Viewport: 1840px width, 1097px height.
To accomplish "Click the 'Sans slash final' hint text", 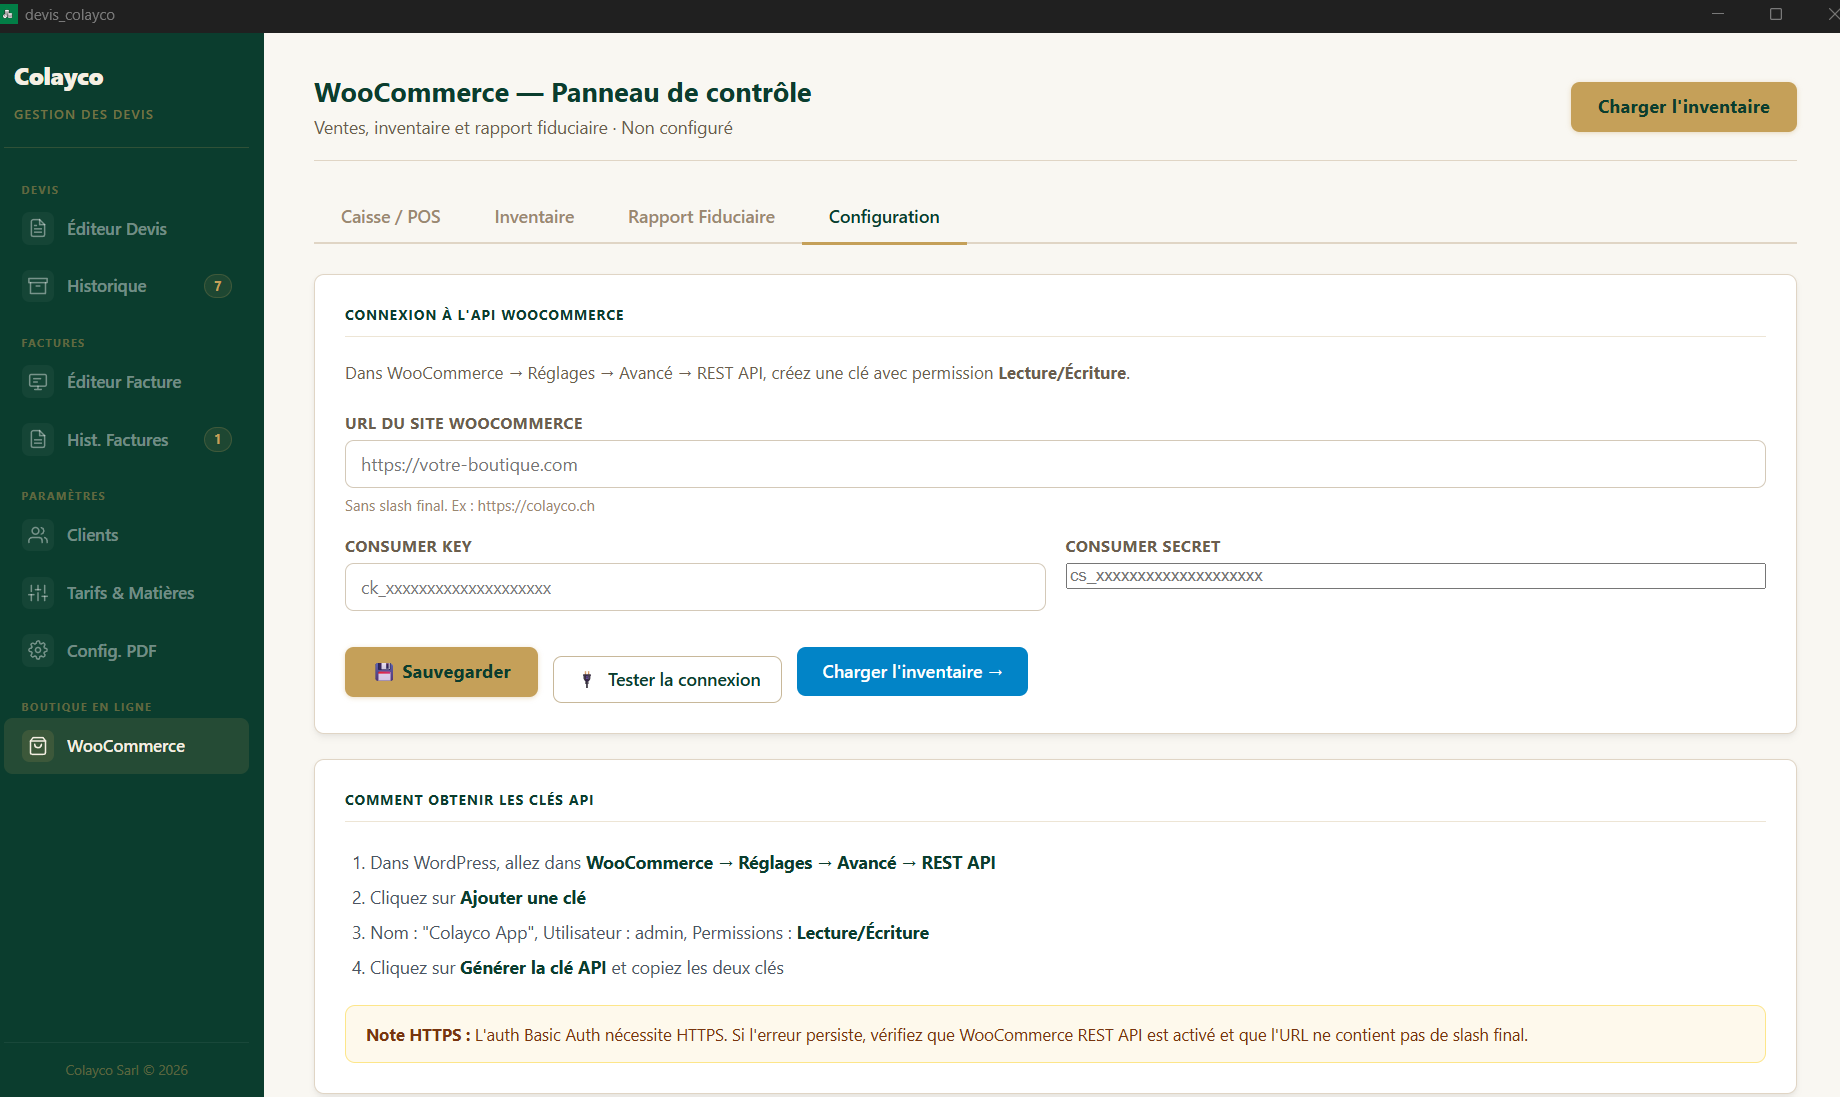I will coord(470,506).
